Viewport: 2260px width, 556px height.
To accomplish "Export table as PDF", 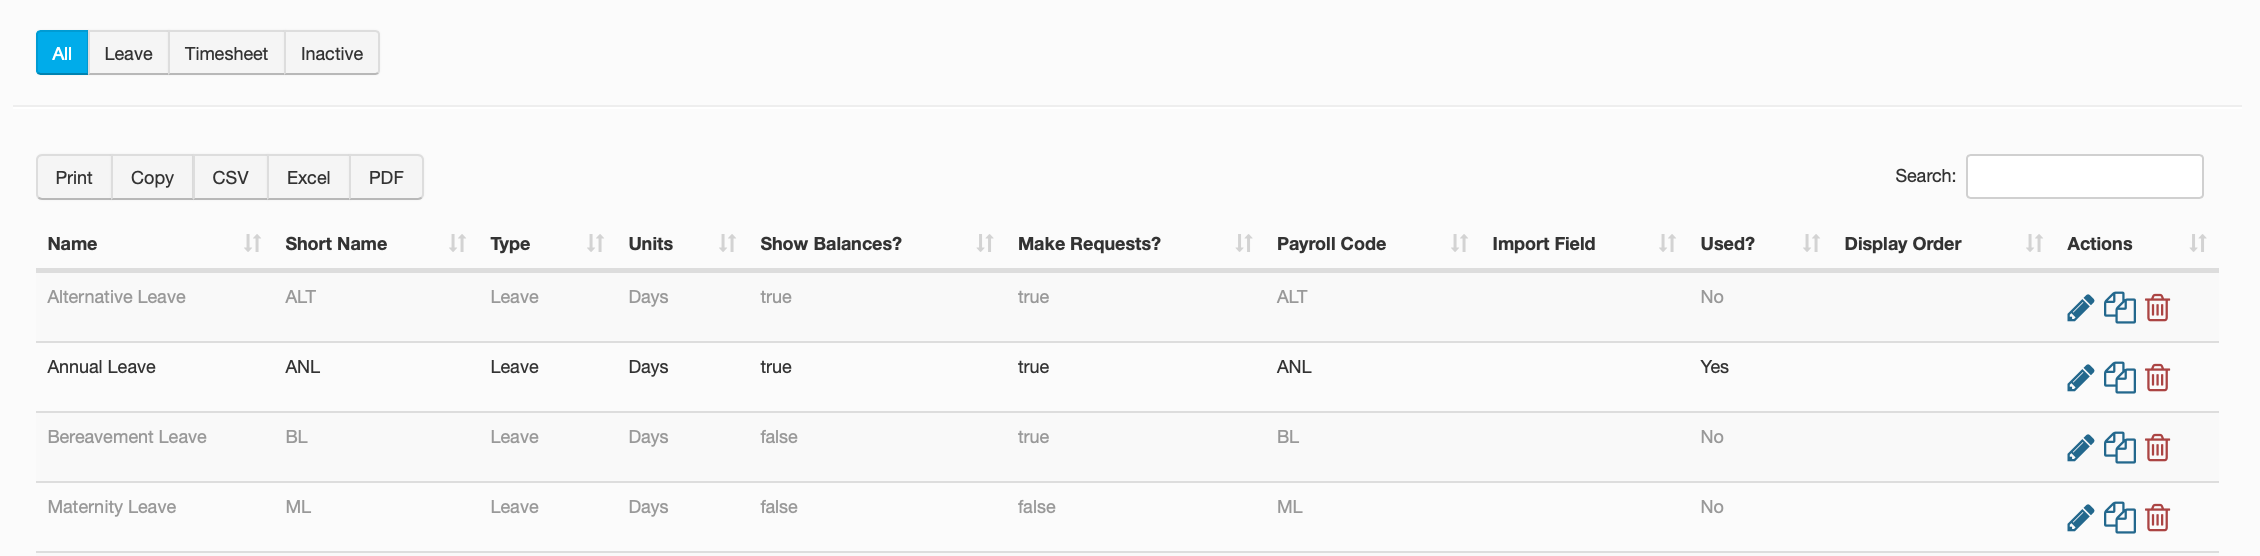I will point(386,178).
